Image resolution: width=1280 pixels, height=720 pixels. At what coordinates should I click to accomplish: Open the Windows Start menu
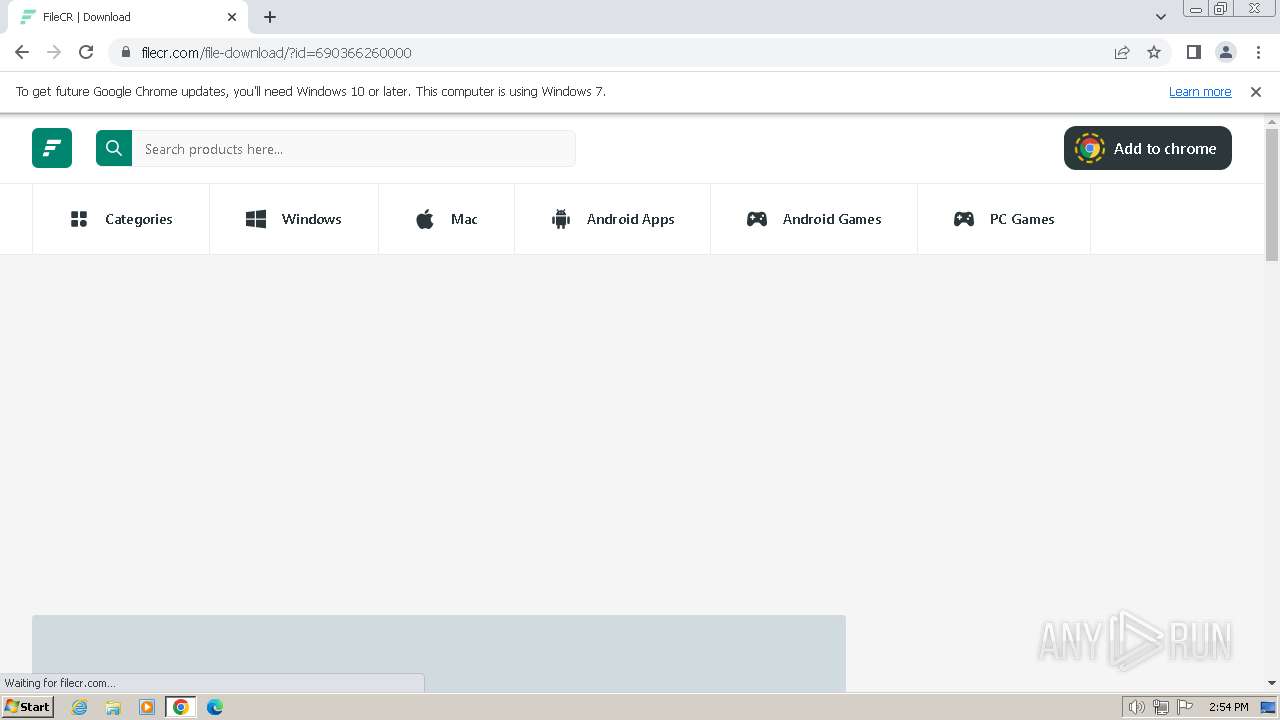(x=28, y=707)
